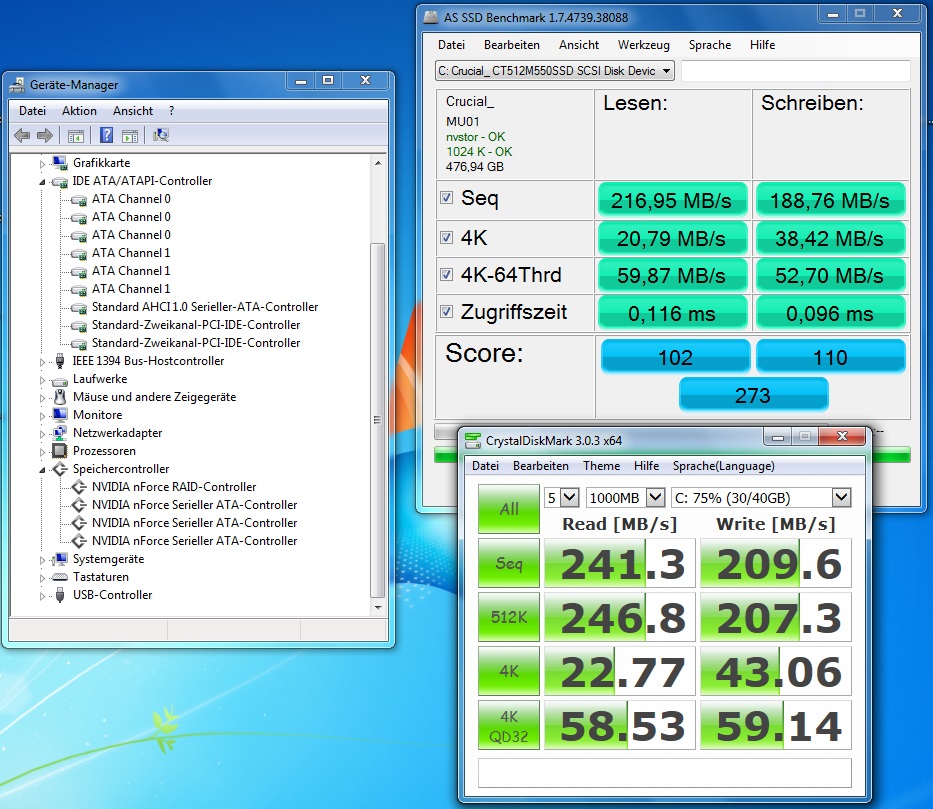This screenshot has width=933, height=809.
Task: Click the Seq read result 216,95 MB/s
Action: coord(672,200)
